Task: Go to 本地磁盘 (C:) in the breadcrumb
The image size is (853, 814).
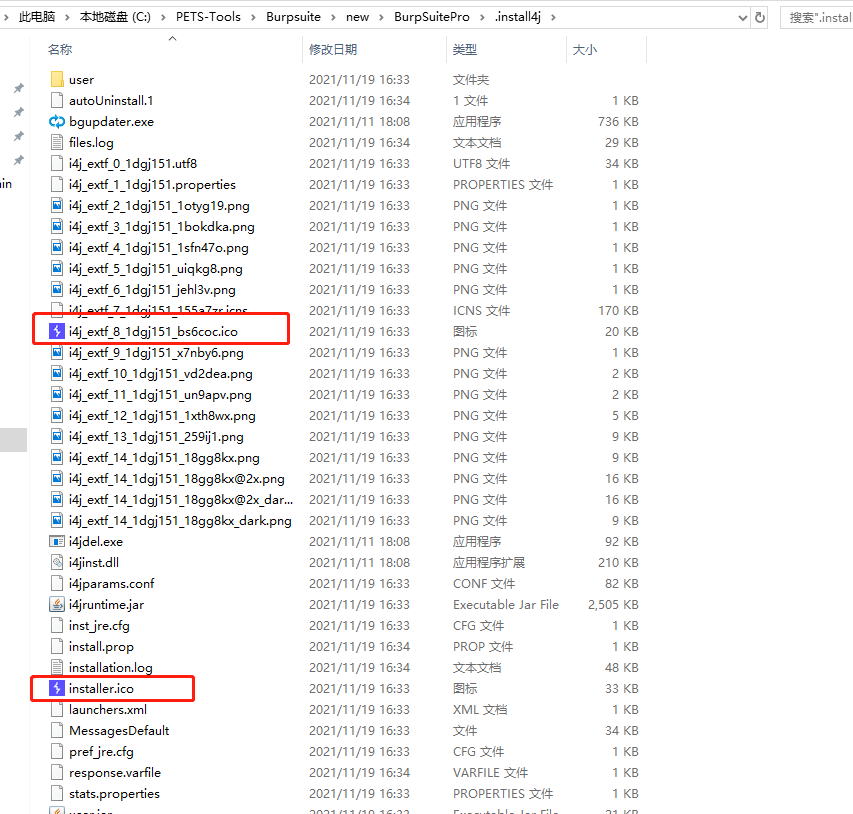Action: tap(115, 17)
